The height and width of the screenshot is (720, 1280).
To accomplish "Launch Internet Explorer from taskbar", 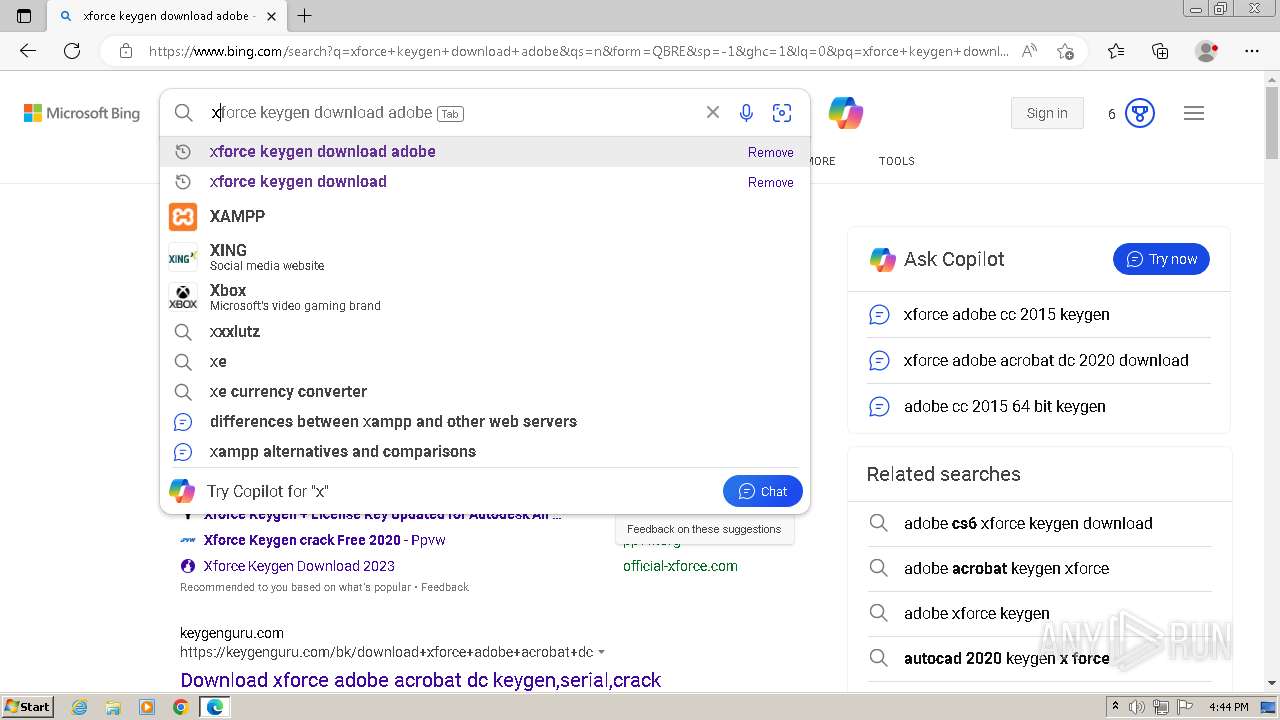I will pos(80,707).
